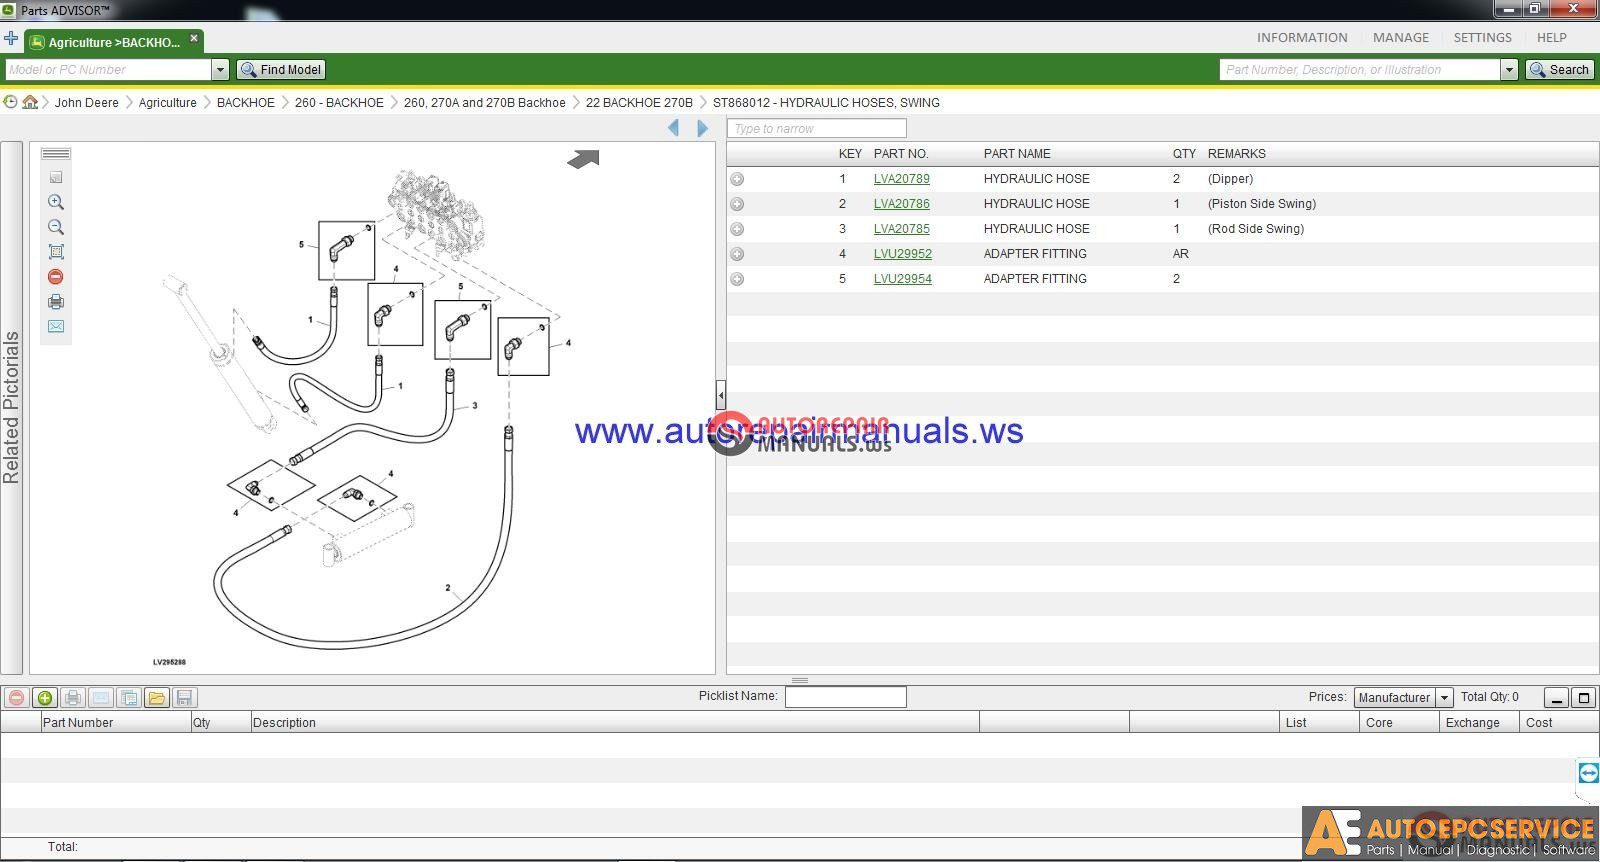Screen dimensions: 1600x862
Task: Open the HELP menu
Action: [1551, 38]
